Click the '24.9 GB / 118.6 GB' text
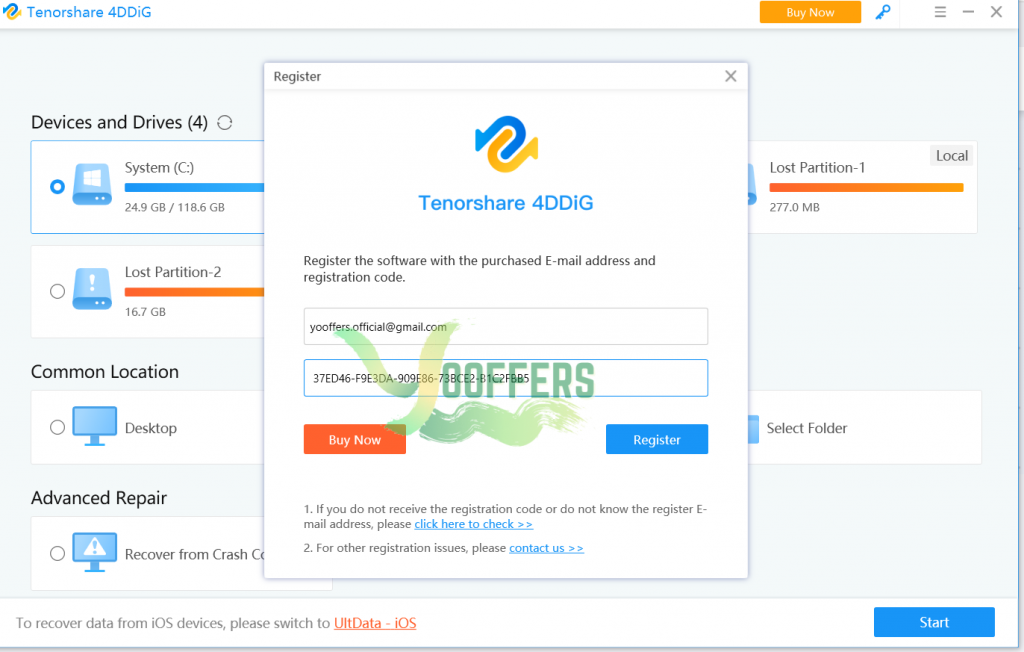Viewport: 1024px width, 652px height. pos(174,208)
